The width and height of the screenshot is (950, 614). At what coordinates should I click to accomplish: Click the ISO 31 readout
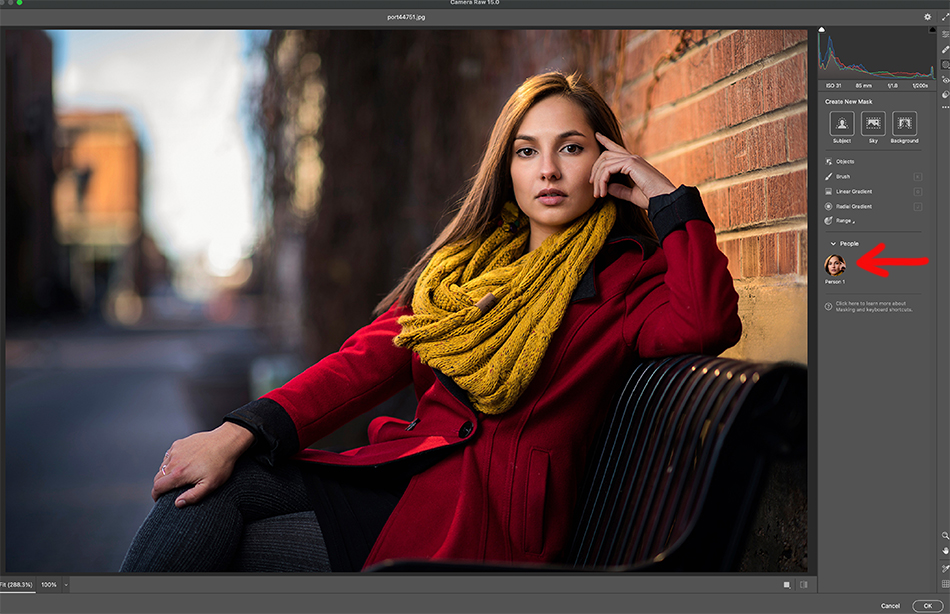833,86
